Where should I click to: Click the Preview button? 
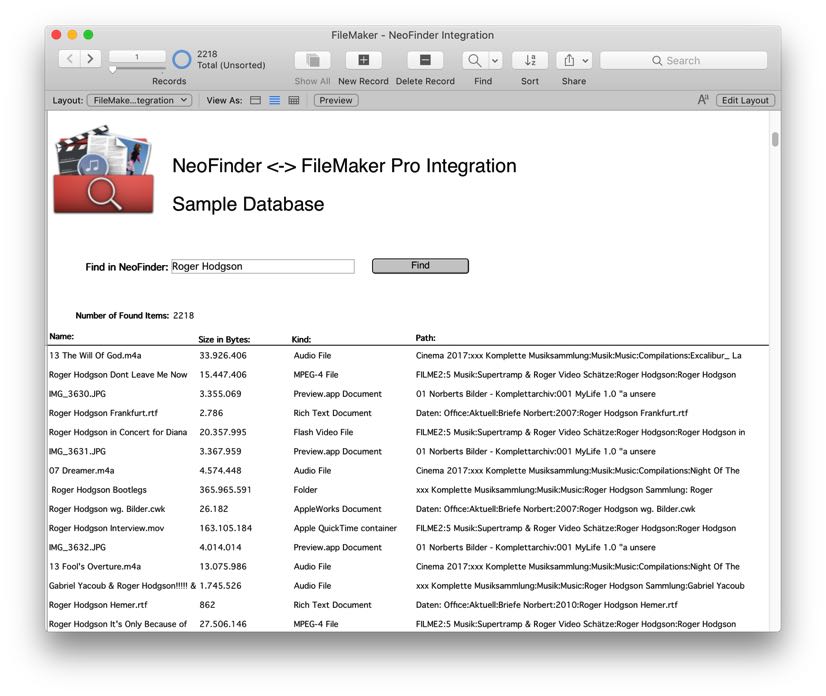[x=336, y=100]
